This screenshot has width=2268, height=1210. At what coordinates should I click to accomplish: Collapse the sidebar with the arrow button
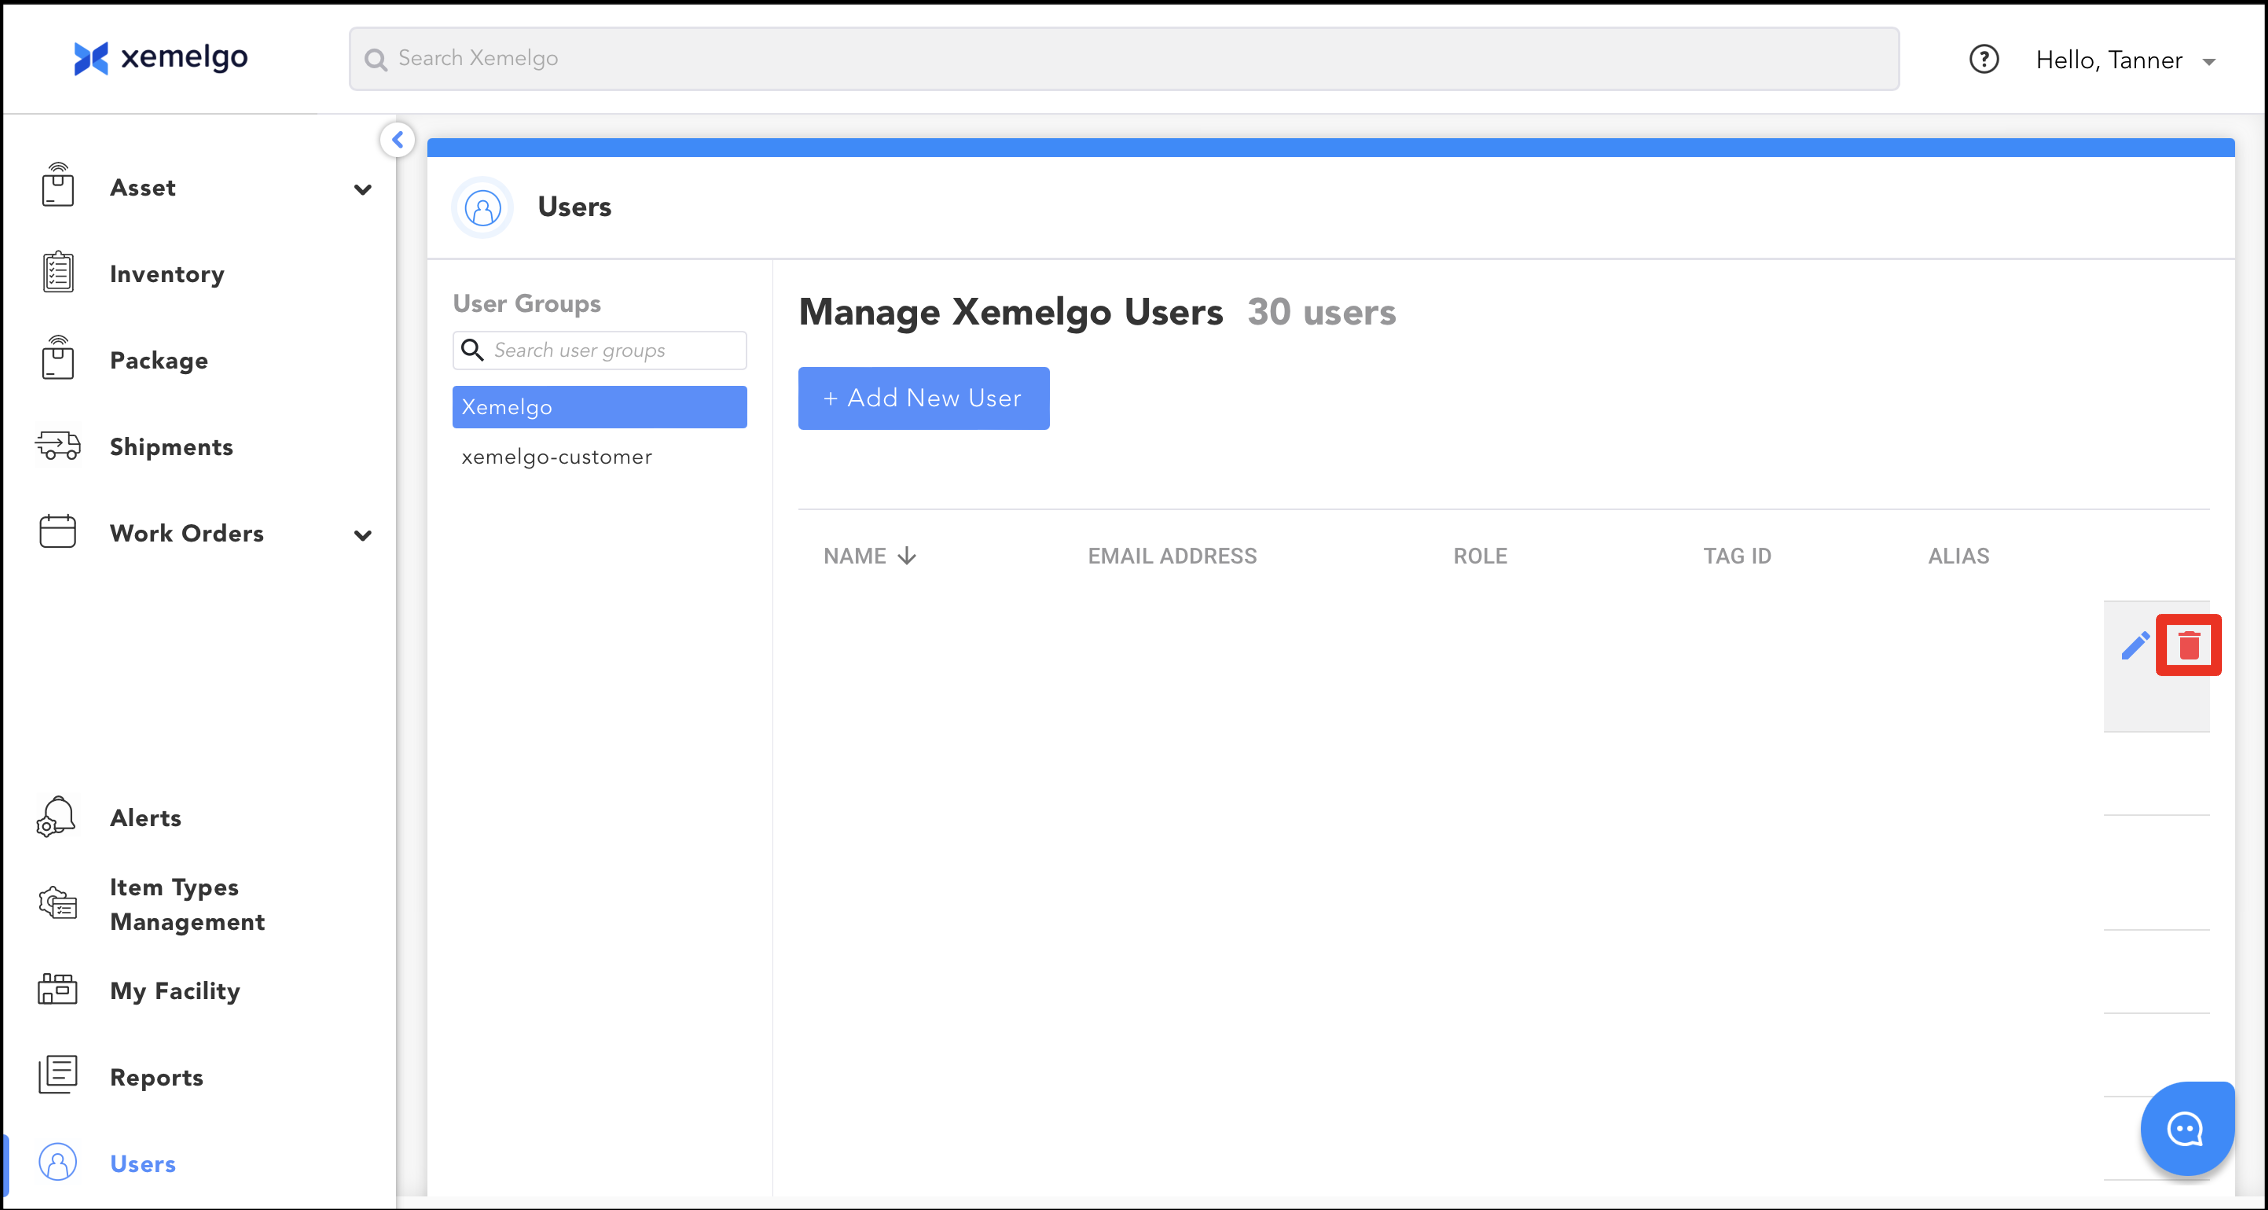point(398,140)
